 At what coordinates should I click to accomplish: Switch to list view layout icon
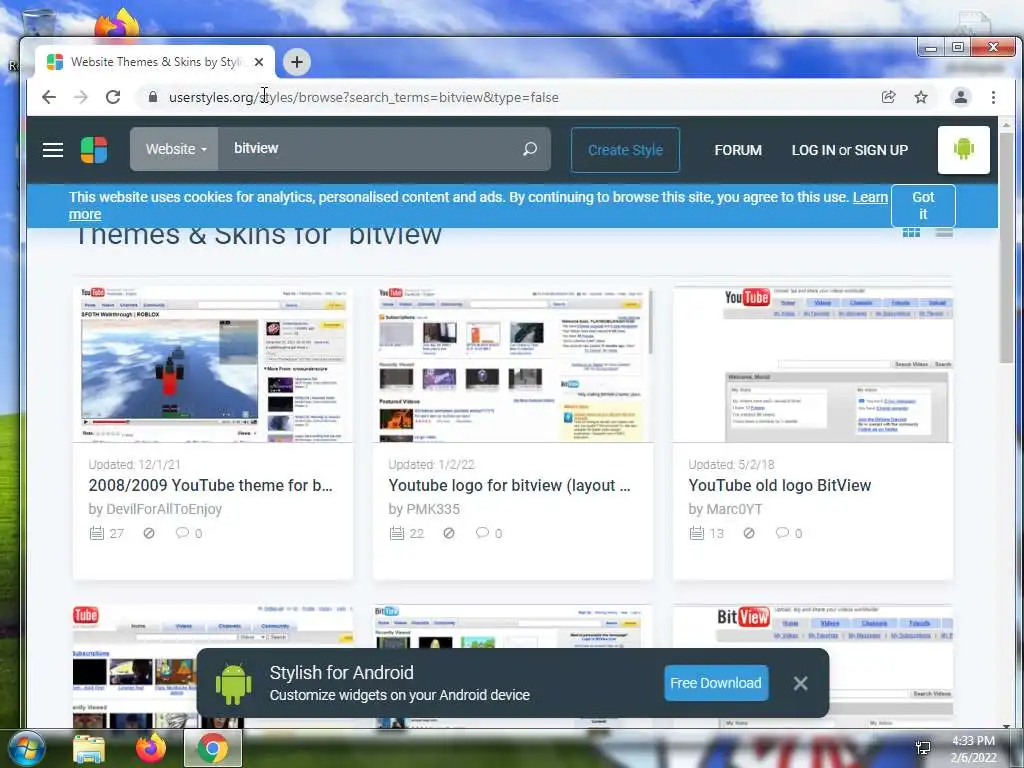click(x=944, y=233)
